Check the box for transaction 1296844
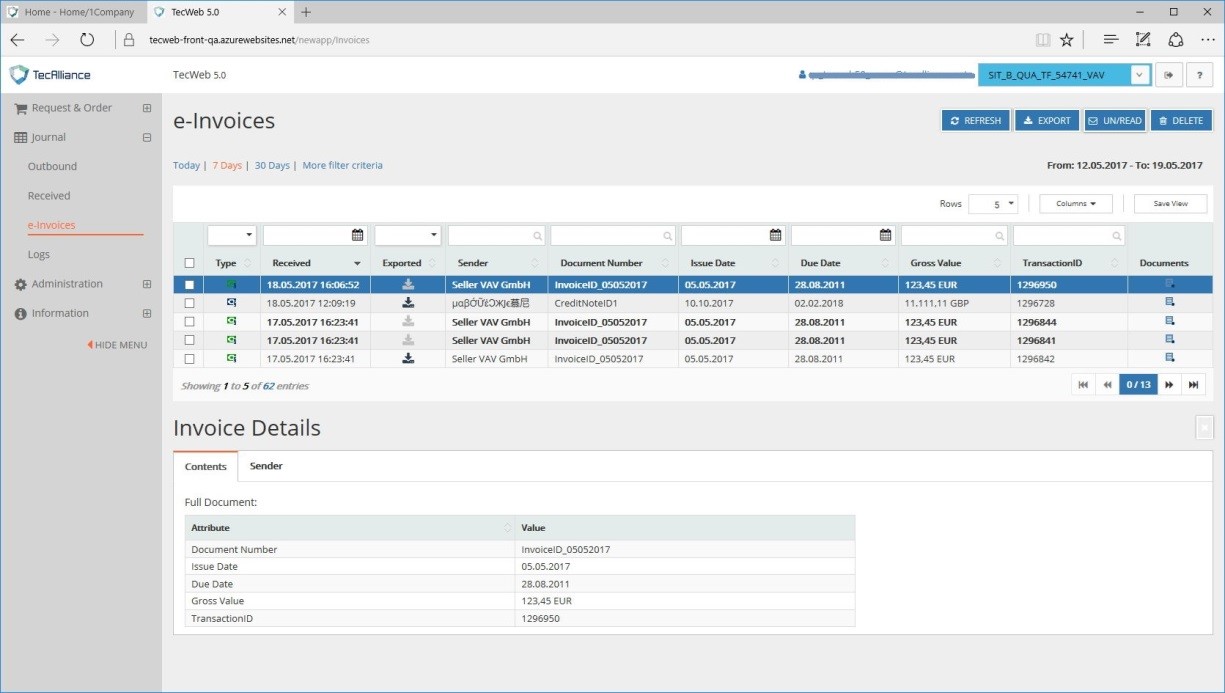 [190, 321]
